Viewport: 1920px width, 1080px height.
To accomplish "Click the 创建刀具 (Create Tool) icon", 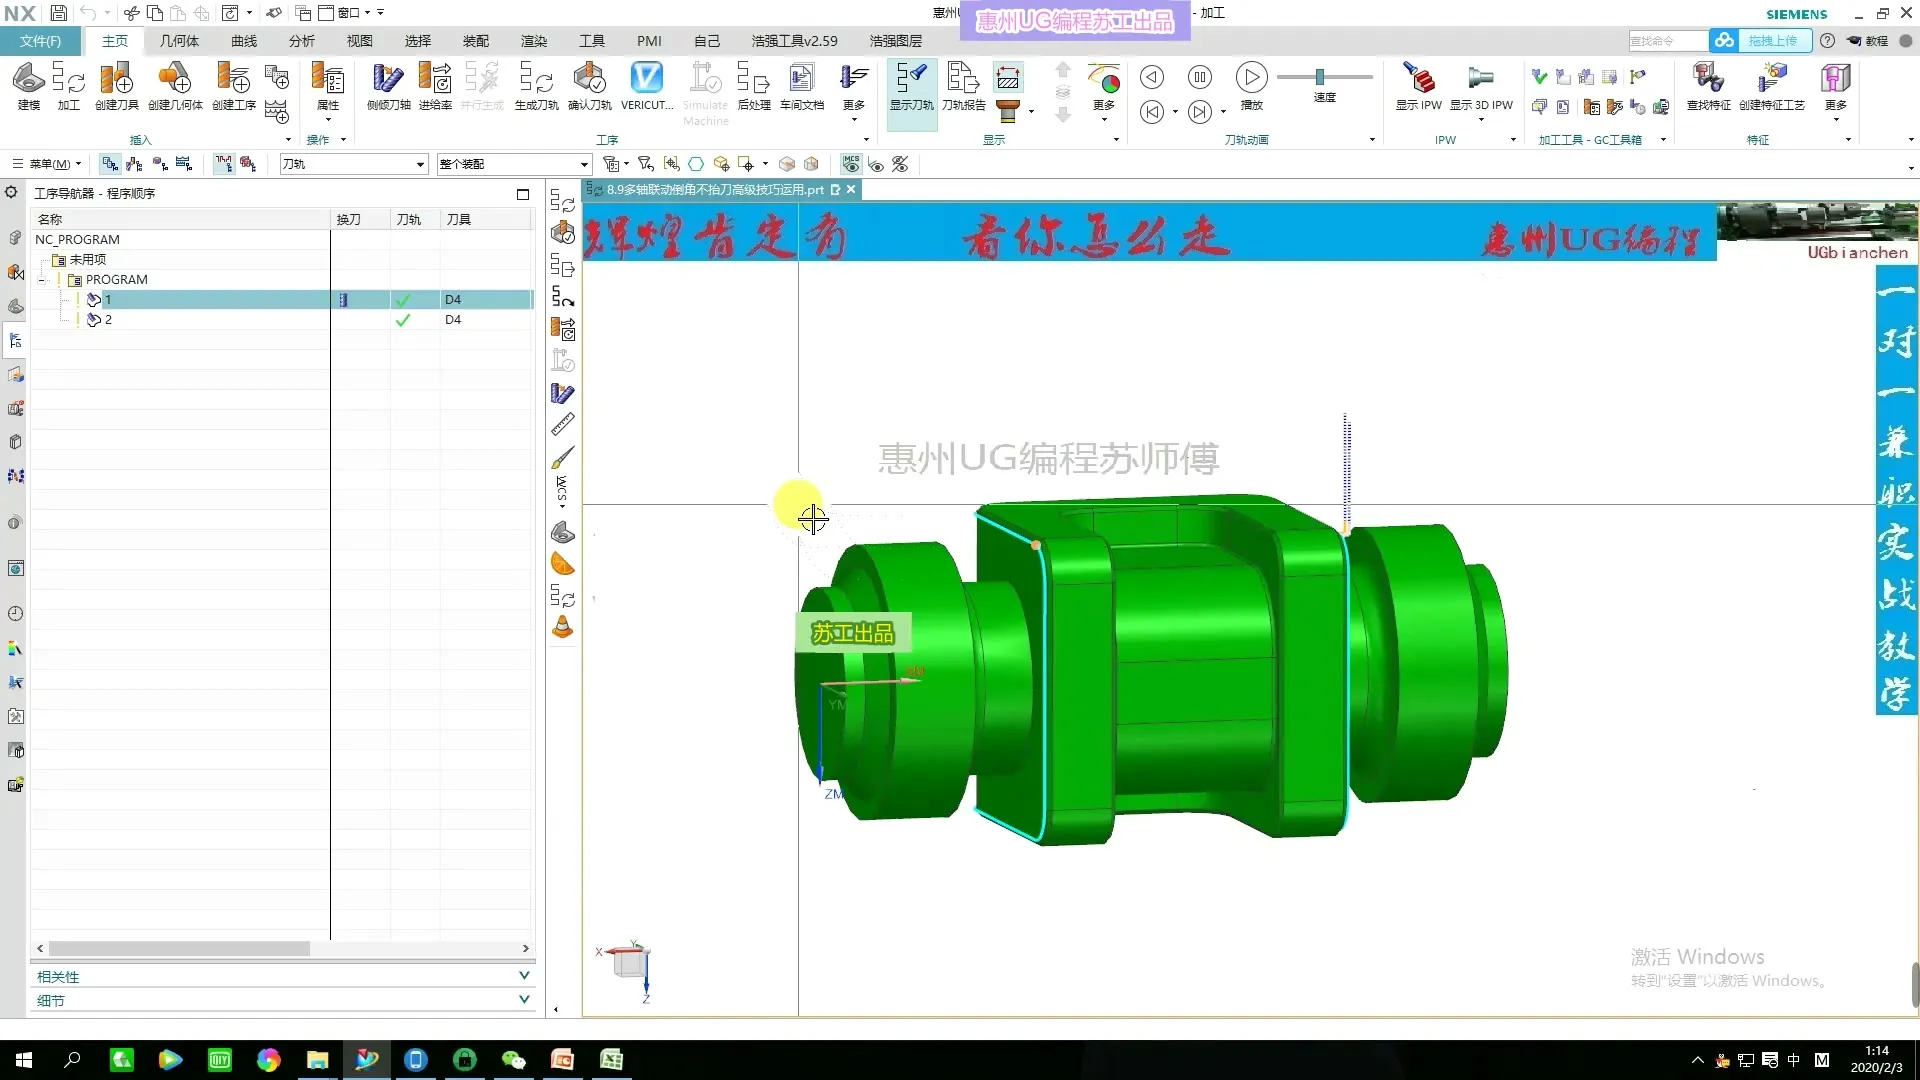I will pyautogui.click(x=116, y=84).
